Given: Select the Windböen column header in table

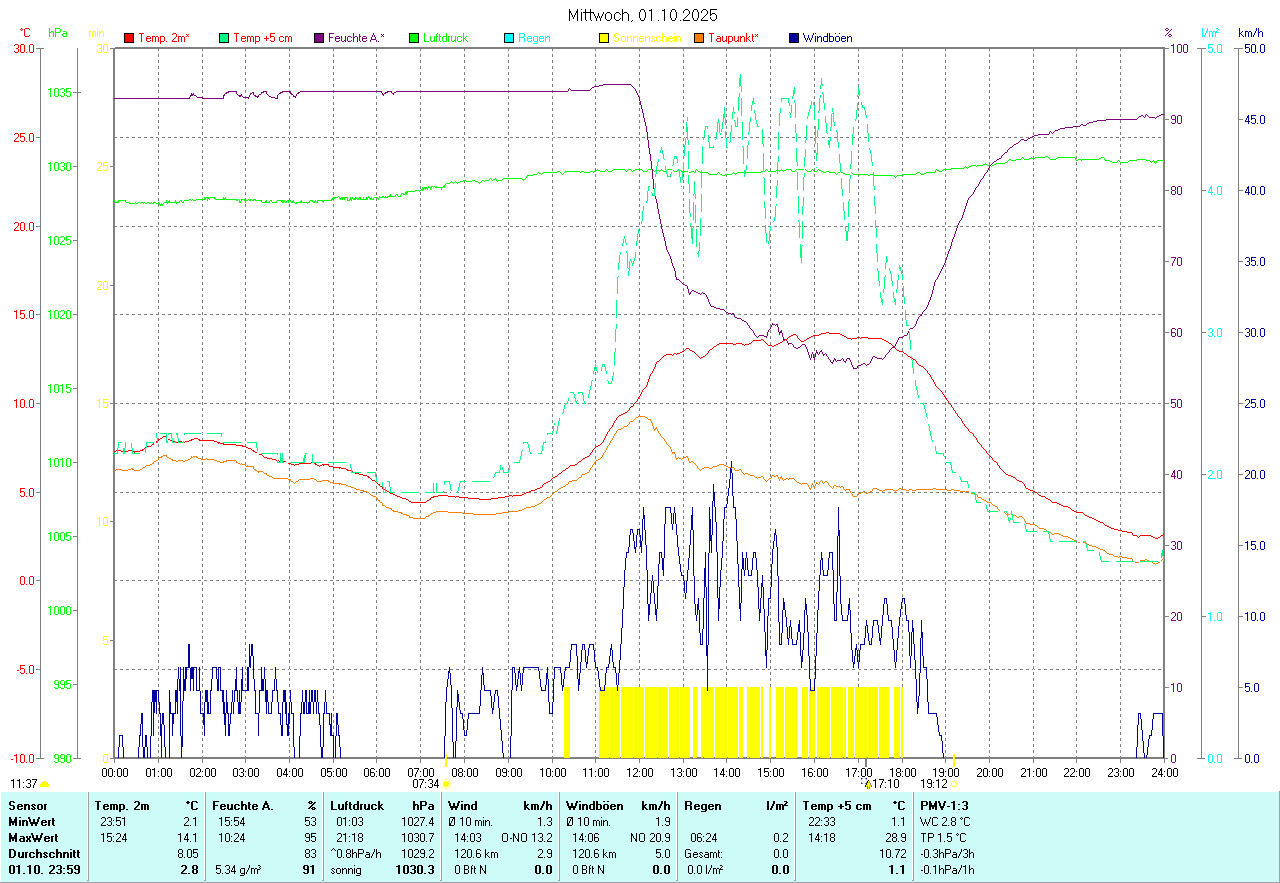Looking at the screenshot, I should click(594, 805).
